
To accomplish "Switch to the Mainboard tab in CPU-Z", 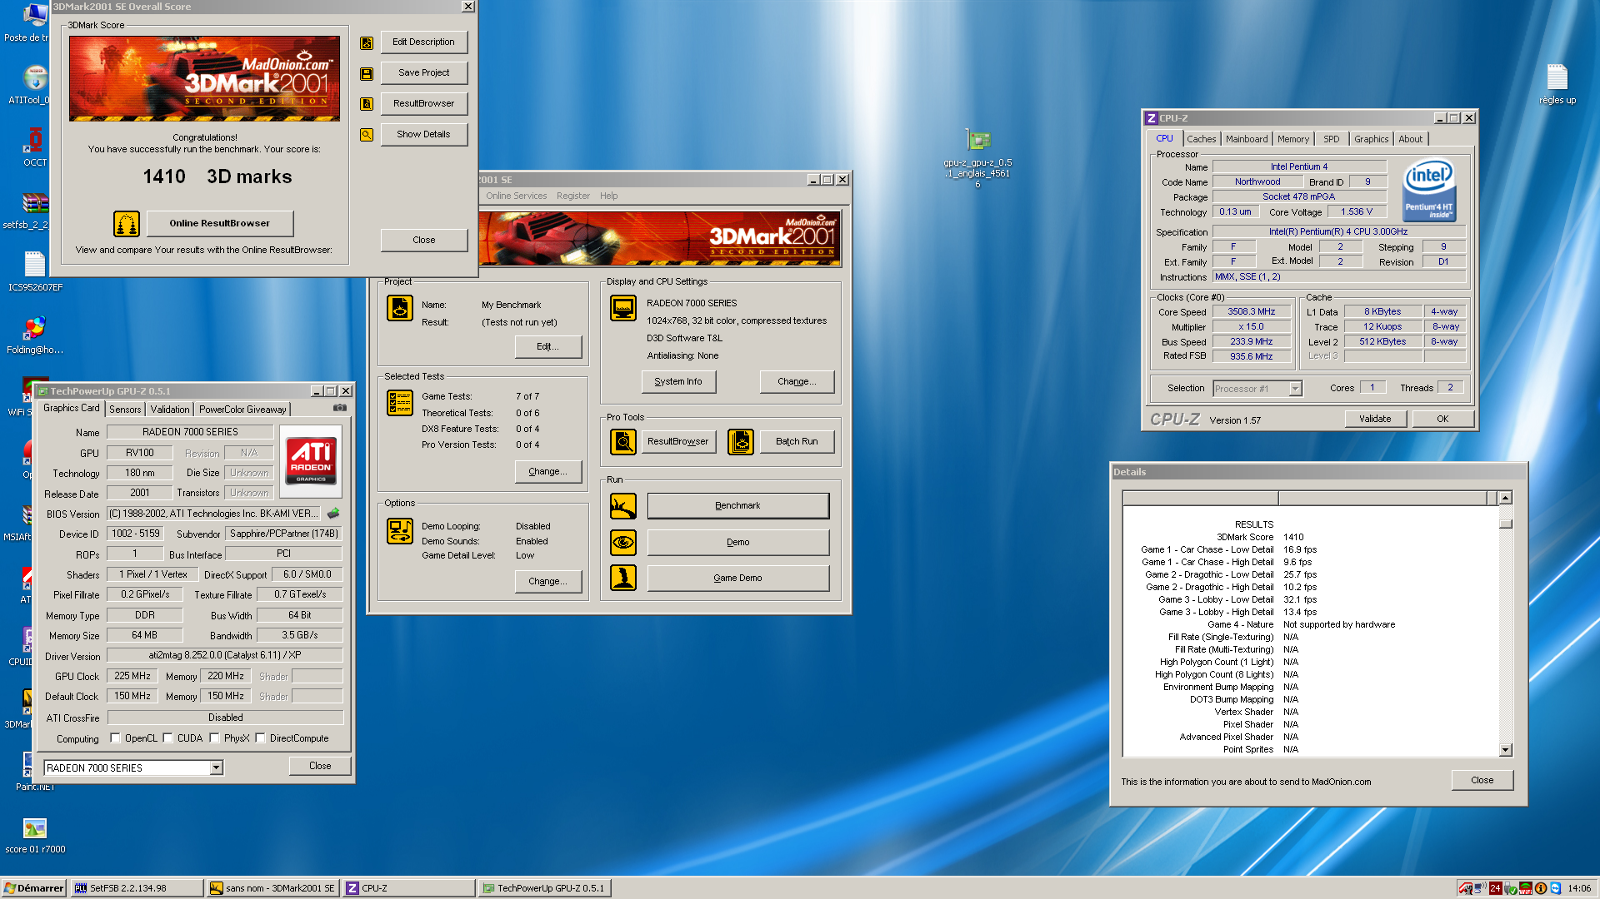I will pos(1247,139).
